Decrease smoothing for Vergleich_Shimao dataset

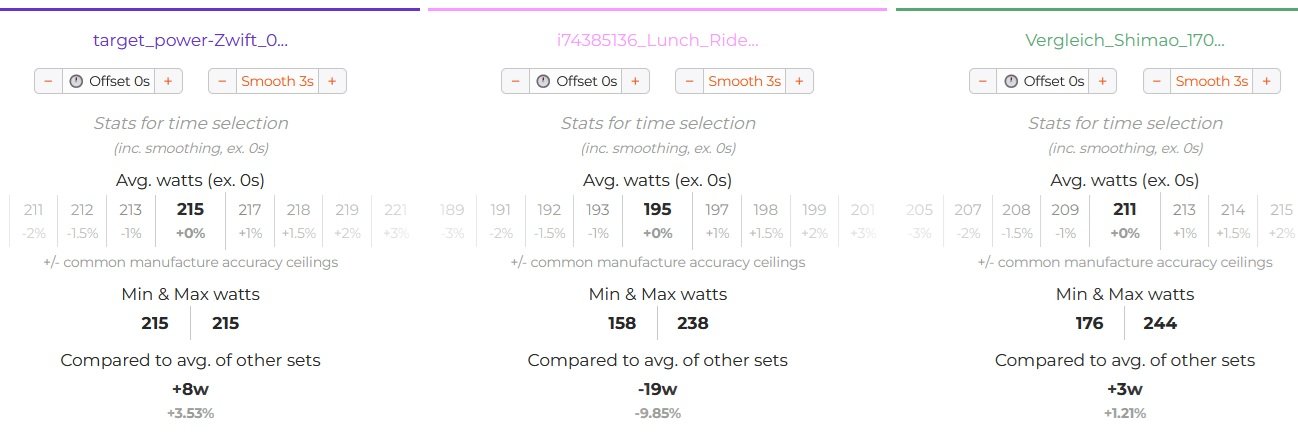(x=1157, y=81)
